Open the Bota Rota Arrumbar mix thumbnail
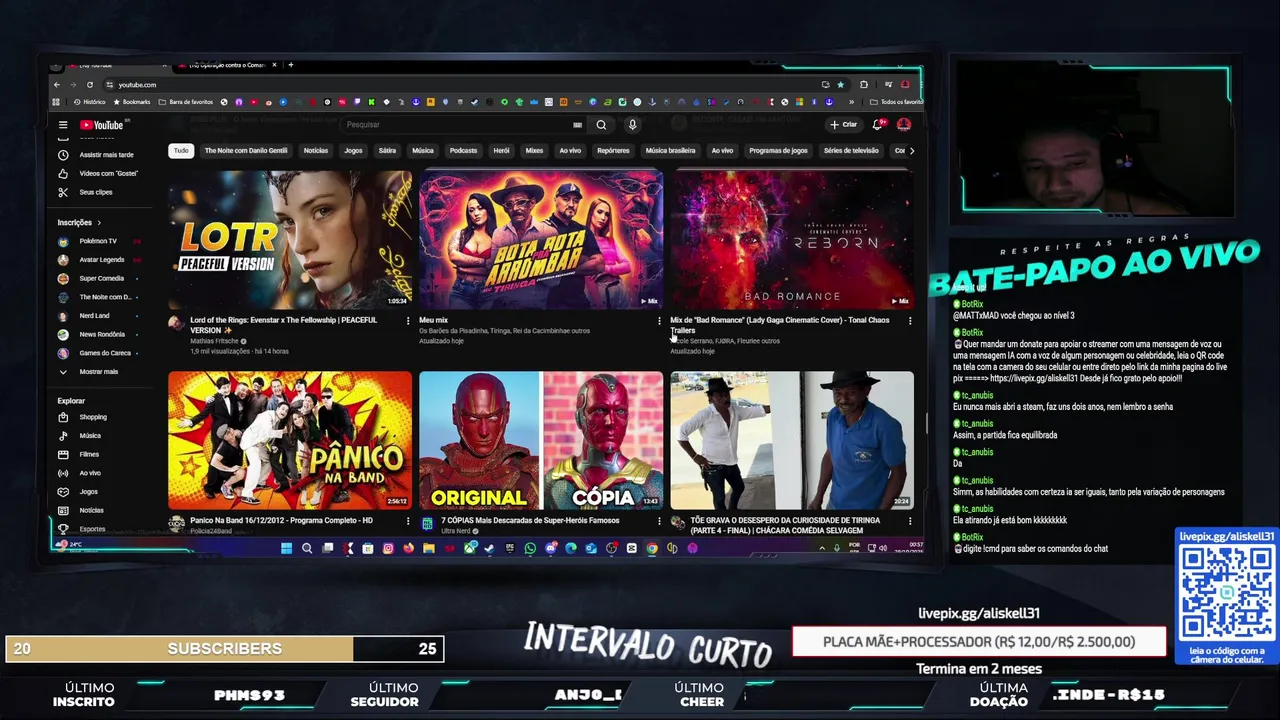The image size is (1280, 720). (541, 239)
